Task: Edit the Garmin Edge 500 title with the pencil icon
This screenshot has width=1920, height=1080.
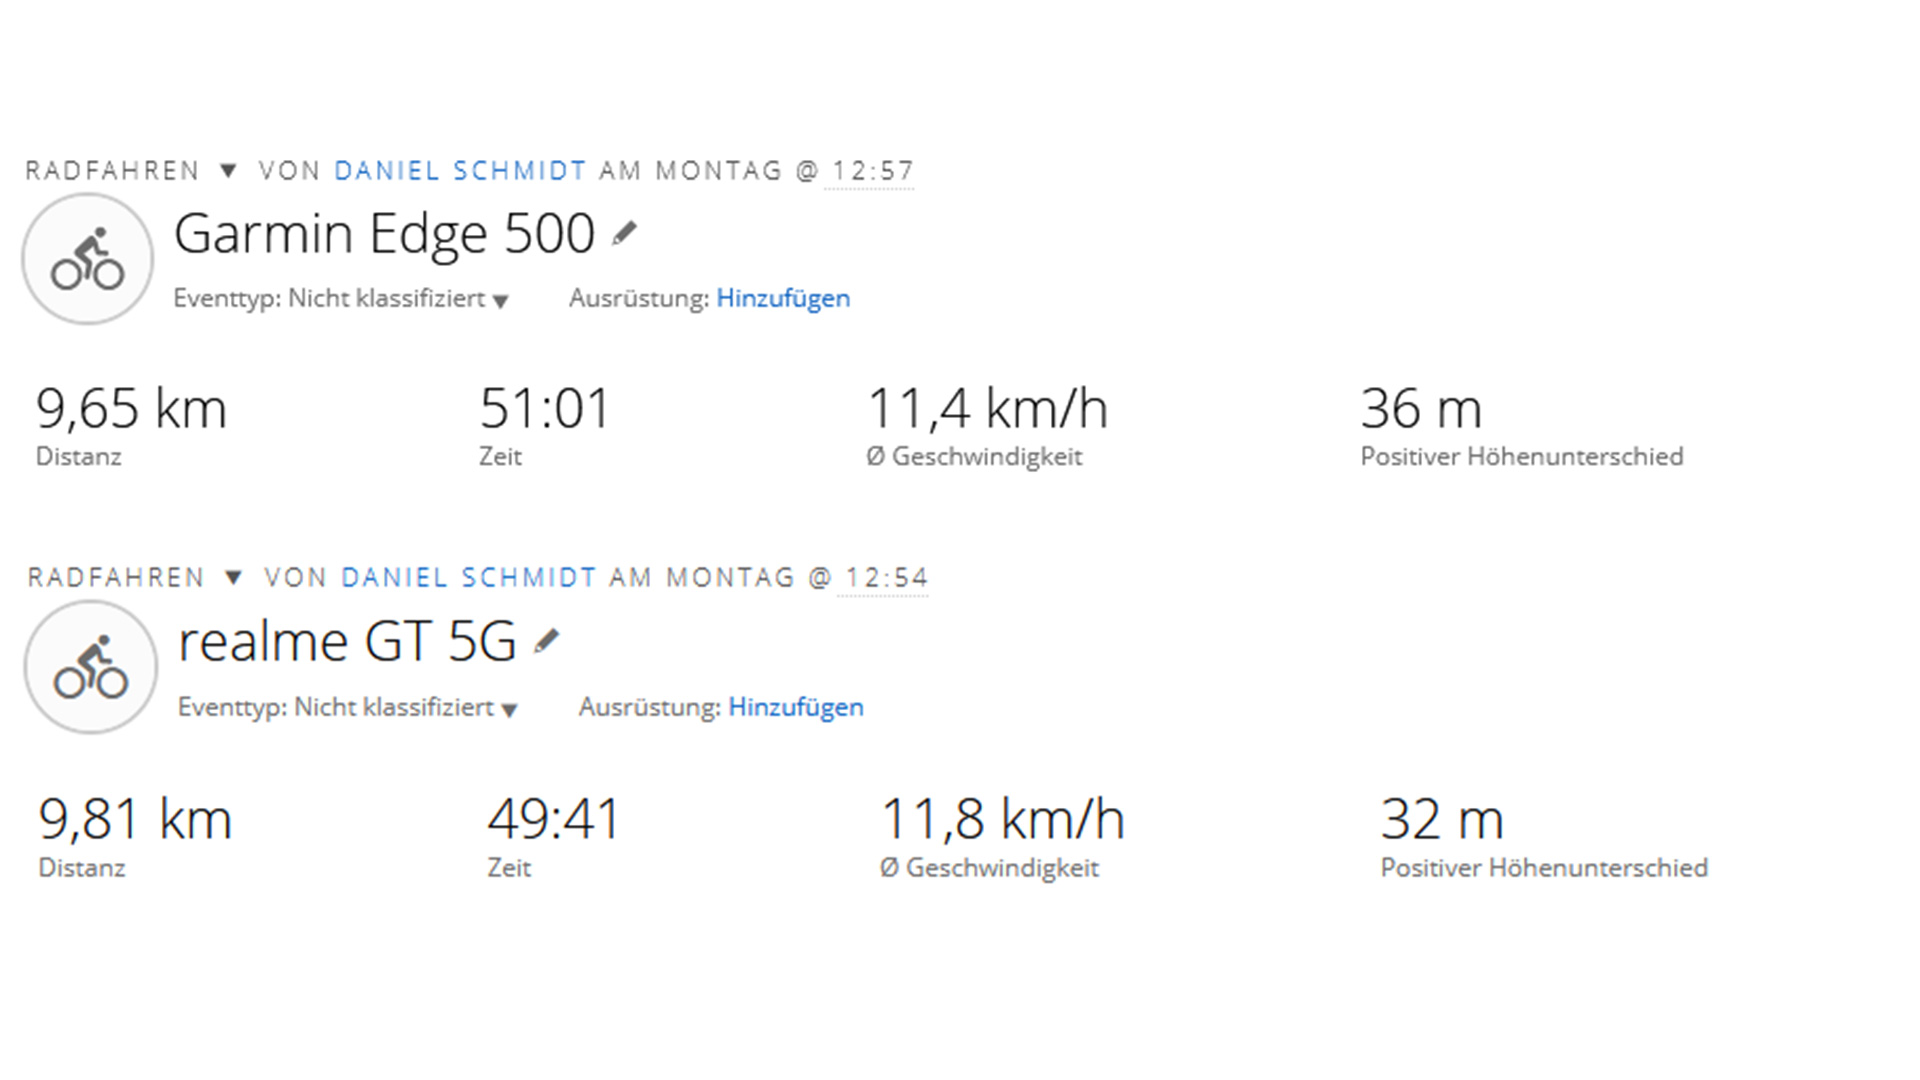Action: pyautogui.click(x=624, y=233)
